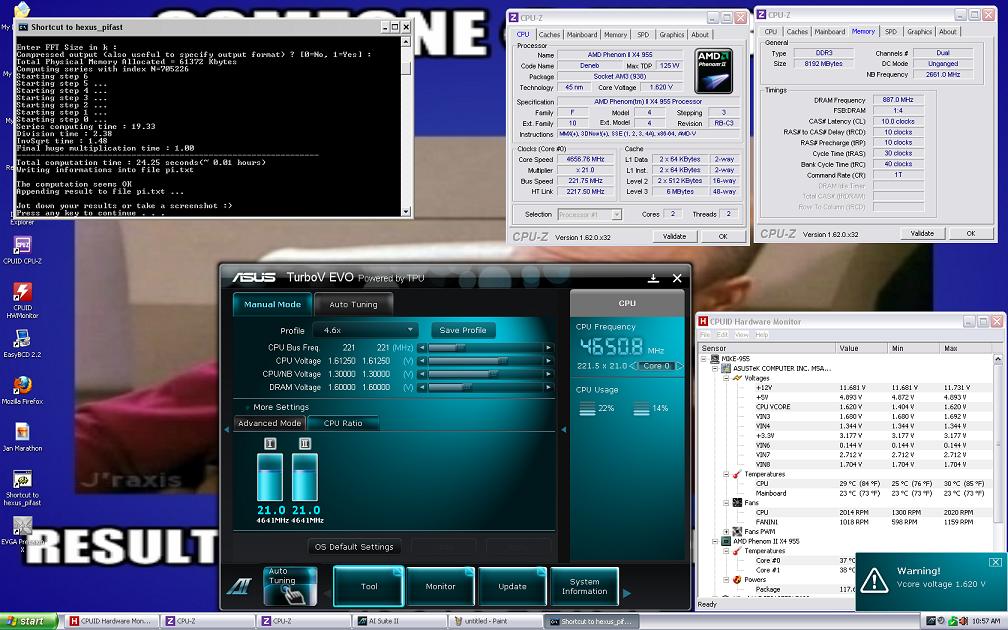Image resolution: width=1008 pixels, height=630 pixels.
Task: Launch CPUID HWMonitor from the desktop
Action: (x=22, y=292)
